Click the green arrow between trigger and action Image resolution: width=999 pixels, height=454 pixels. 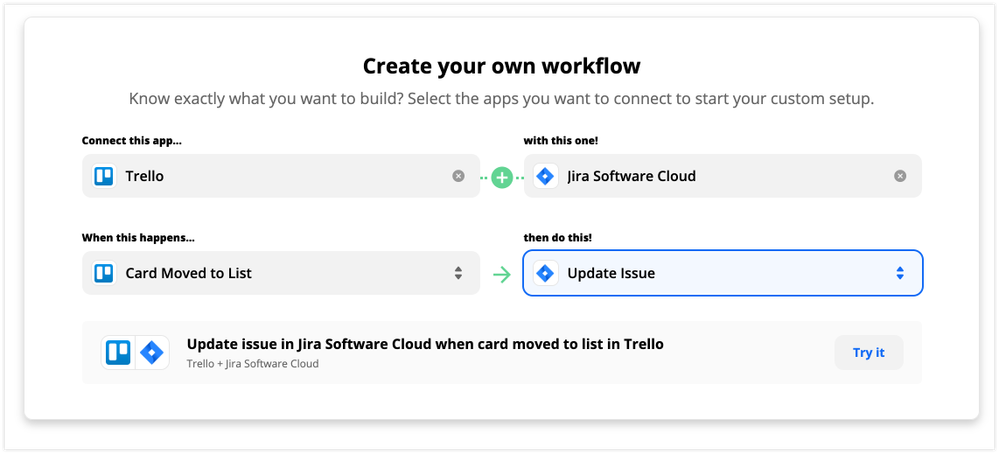point(502,274)
